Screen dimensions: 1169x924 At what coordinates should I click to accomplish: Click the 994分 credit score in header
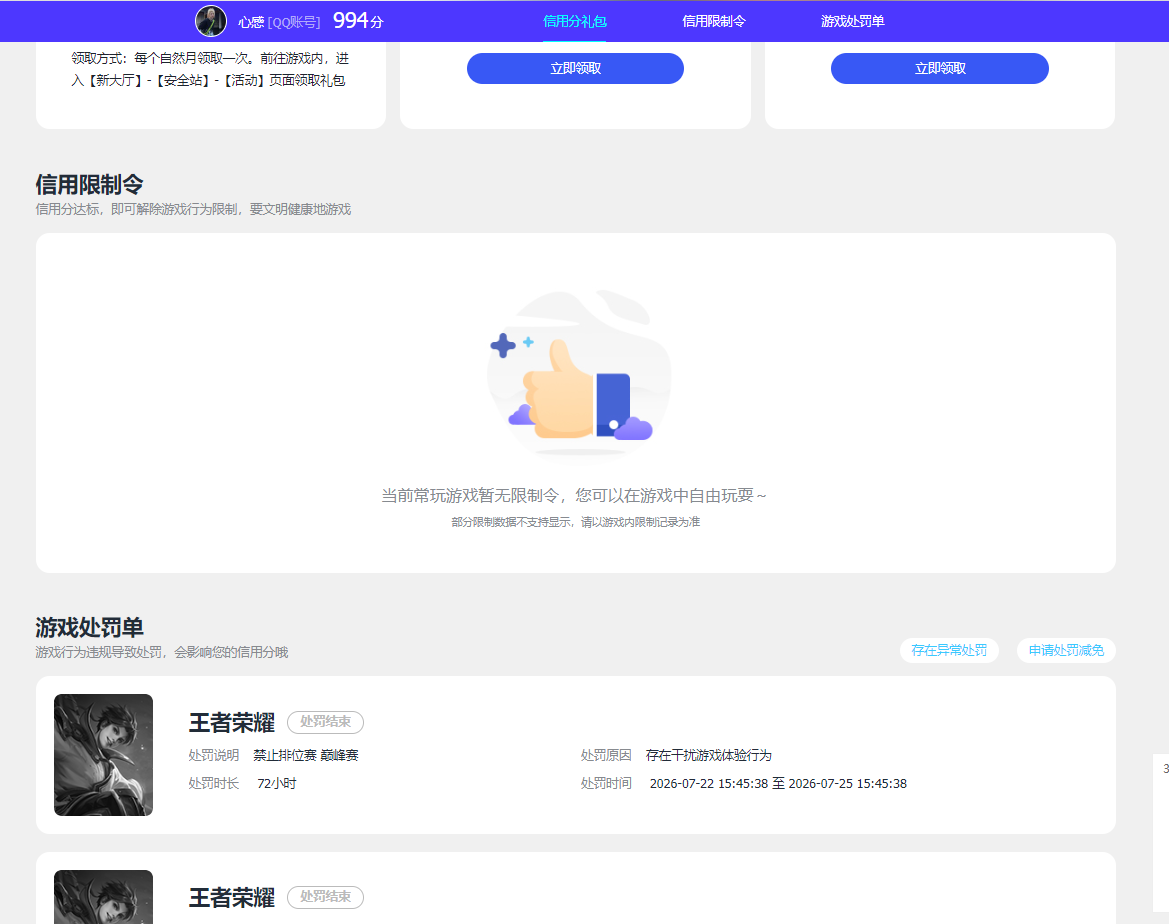[x=358, y=21]
